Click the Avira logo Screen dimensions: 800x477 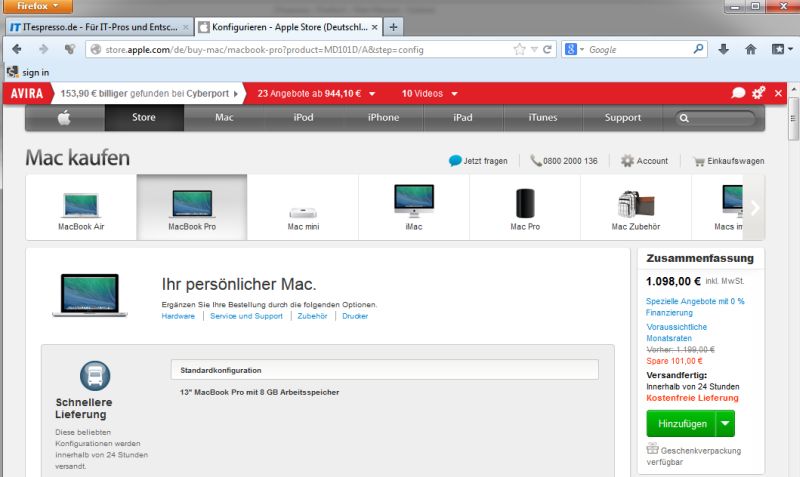point(27,94)
